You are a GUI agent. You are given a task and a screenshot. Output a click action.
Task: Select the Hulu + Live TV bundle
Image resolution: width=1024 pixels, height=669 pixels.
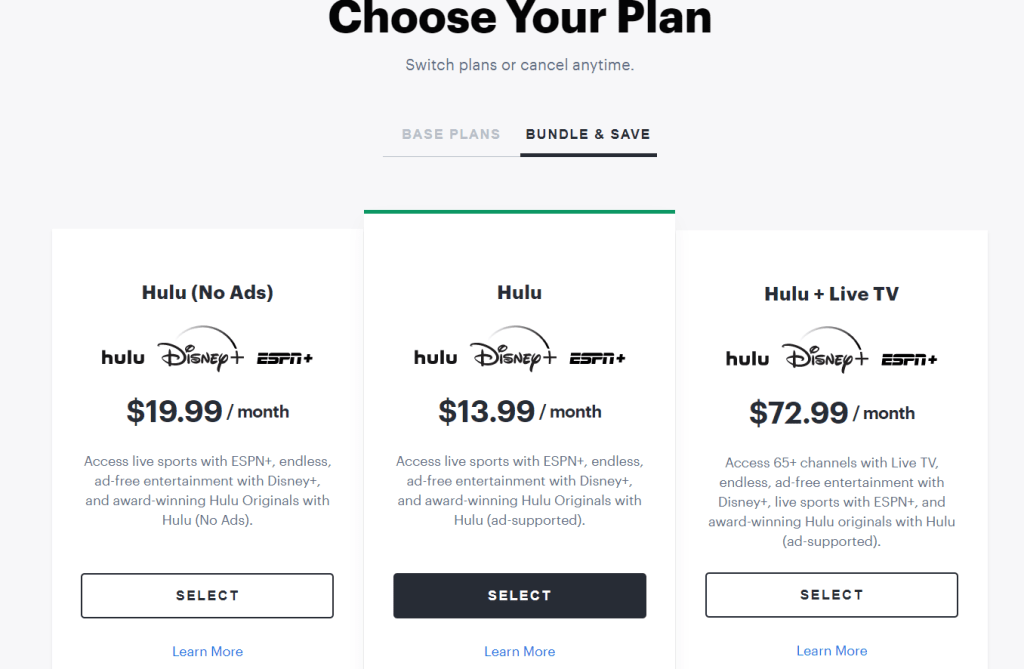tap(831, 595)
